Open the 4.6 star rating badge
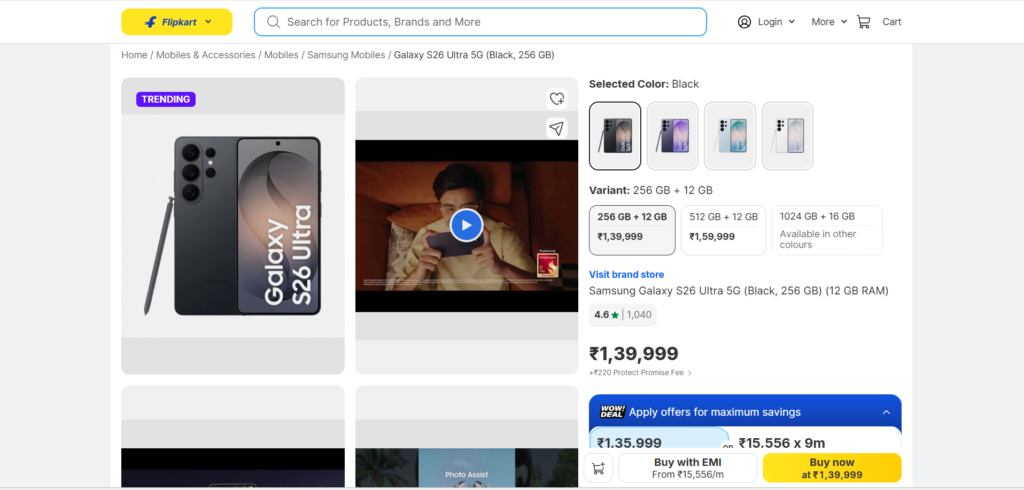 (623, 315)
